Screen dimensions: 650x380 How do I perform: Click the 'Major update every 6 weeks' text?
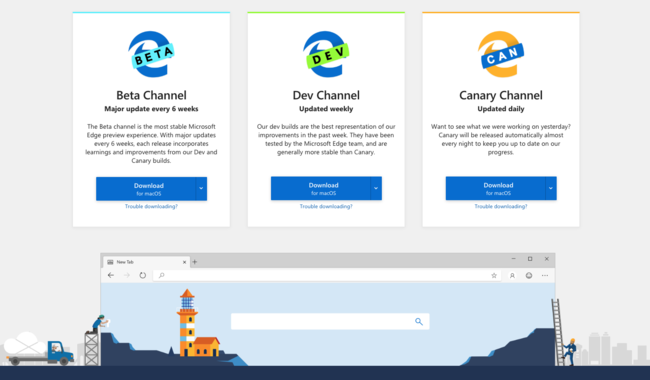point(151,109)
